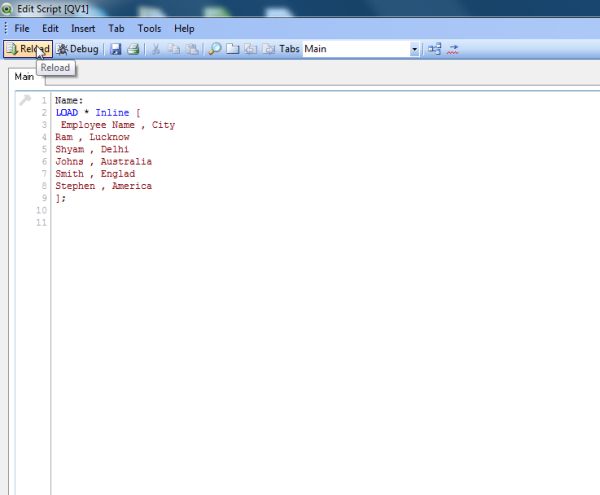The width and height of the screenshot is (600, 495).
Task: Click the Cut scissors icon
Action: point(156,49)
